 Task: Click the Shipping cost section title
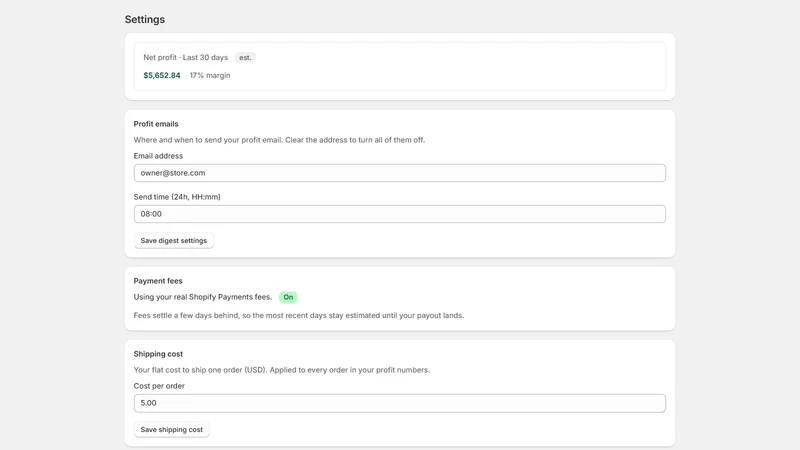(158, 354)
